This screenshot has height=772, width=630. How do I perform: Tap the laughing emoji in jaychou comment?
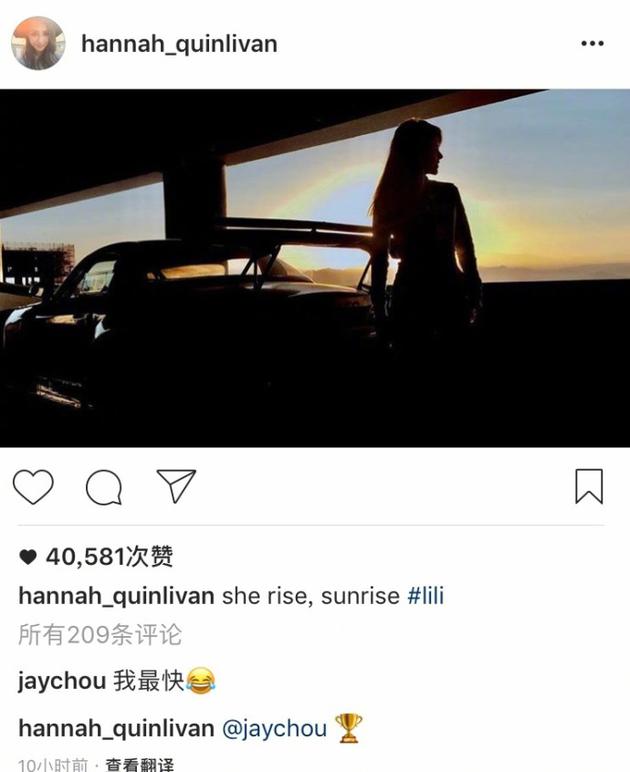(200, 681)
